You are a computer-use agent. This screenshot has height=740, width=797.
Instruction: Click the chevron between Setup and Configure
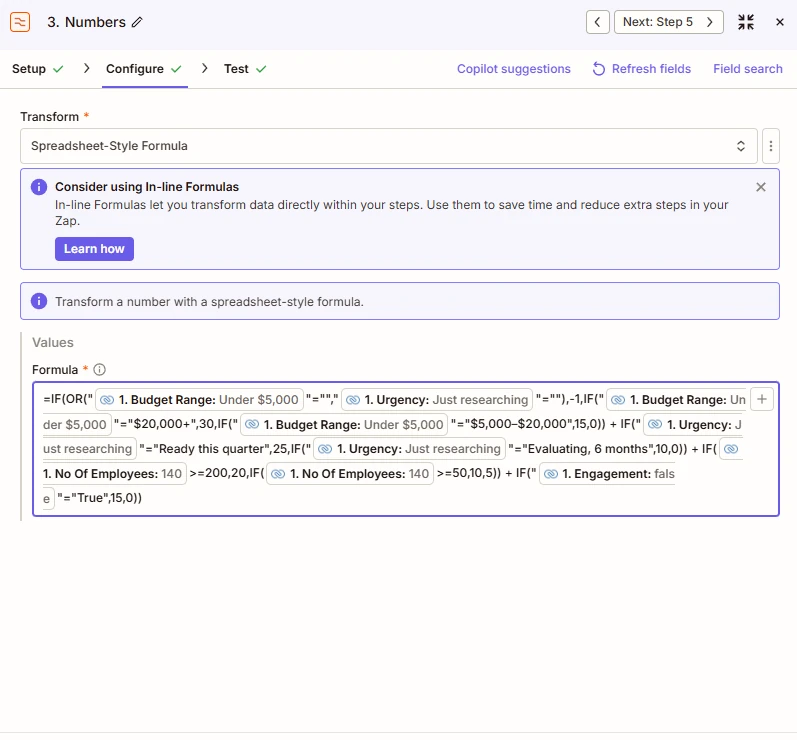[86, 68]
